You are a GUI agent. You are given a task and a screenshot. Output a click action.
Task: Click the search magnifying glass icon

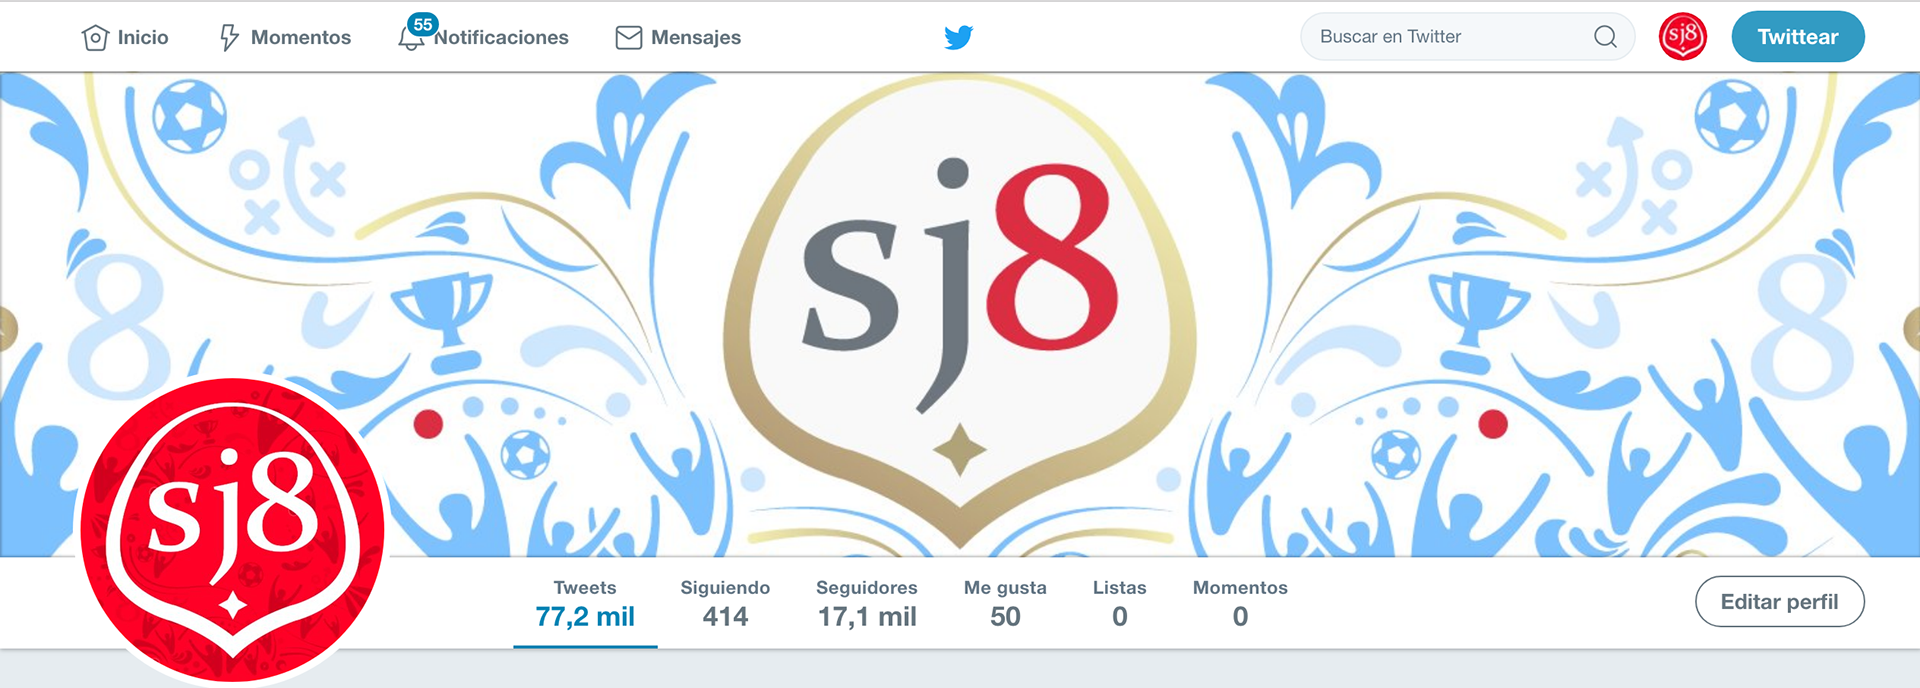tap(1605, 37)
